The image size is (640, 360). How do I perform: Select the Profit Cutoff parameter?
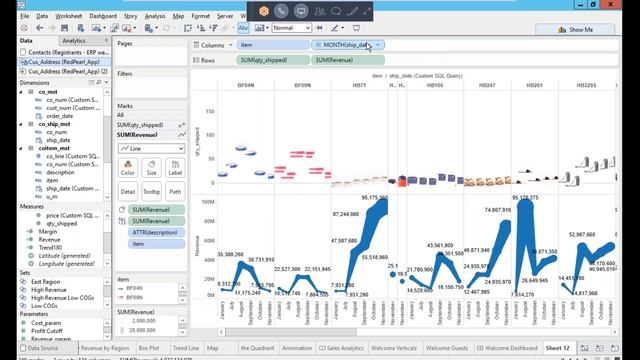tap(47, 331)
